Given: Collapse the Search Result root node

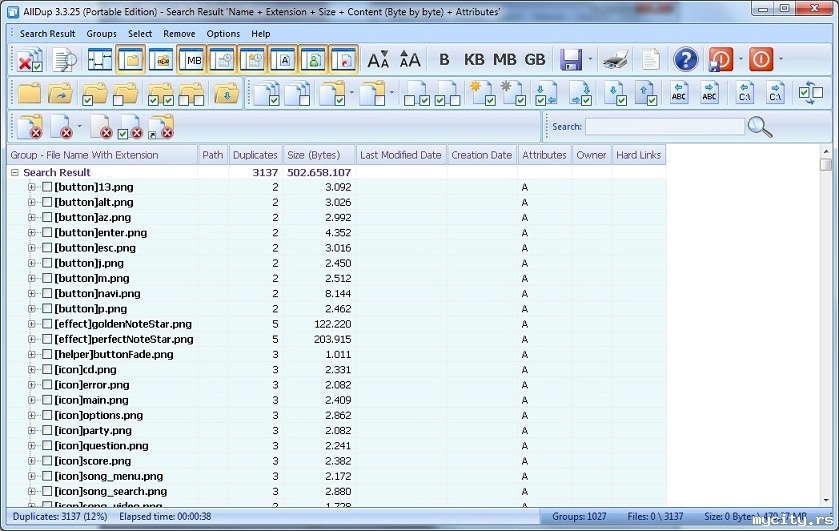Looking at the screenshot, I should pyautogui.click(x=15, y=172).
